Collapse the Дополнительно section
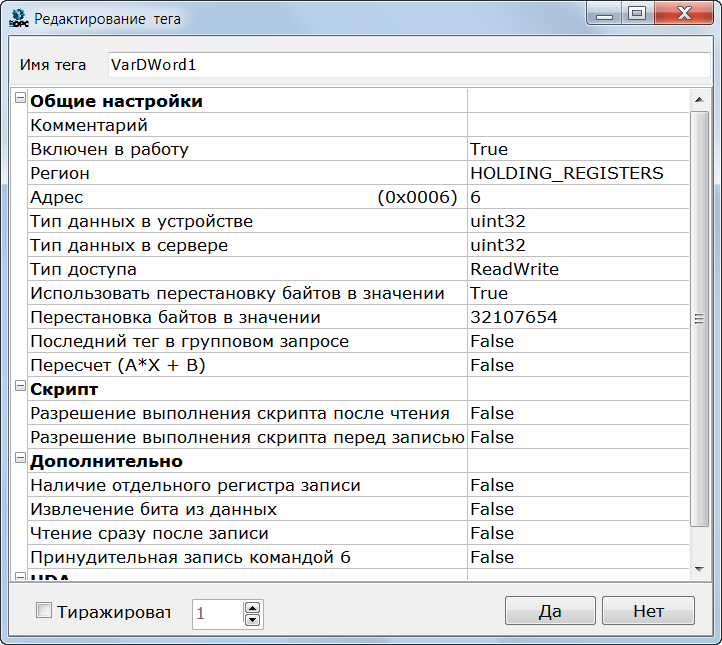This screenshot has height=645, width=722. (x=20, y=458)
